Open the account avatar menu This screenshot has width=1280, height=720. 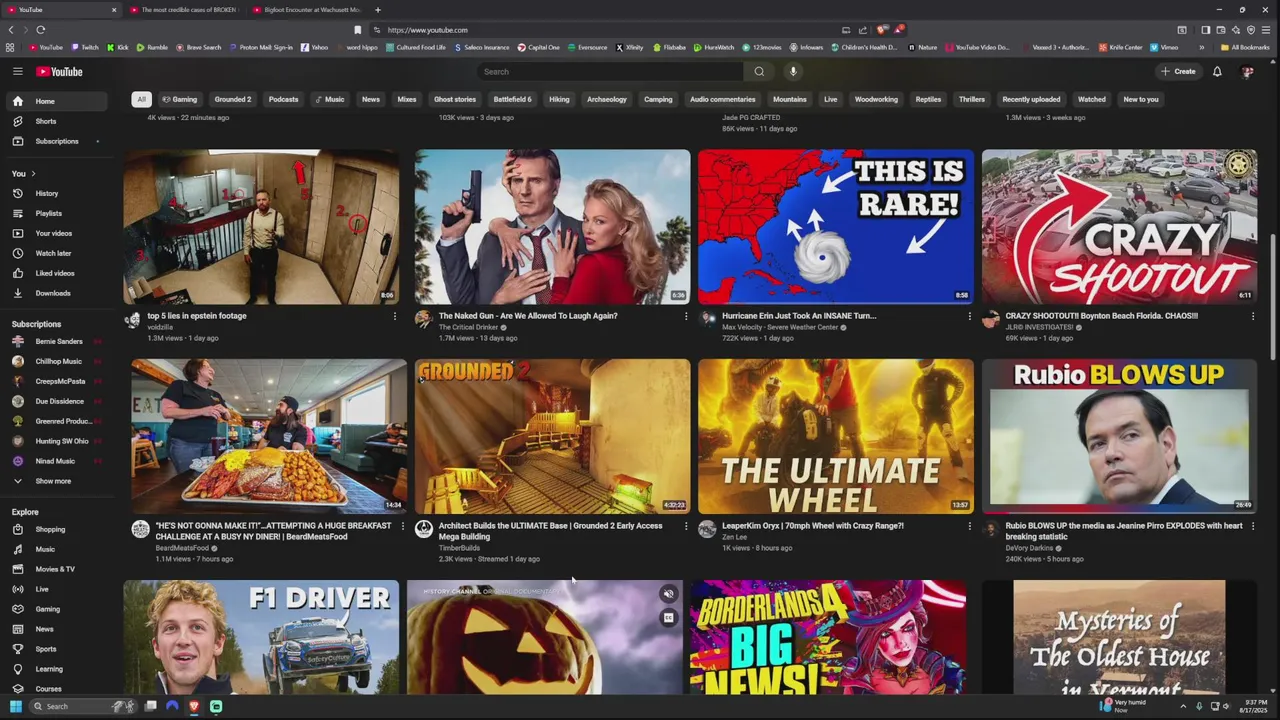tap(1247, 71)
